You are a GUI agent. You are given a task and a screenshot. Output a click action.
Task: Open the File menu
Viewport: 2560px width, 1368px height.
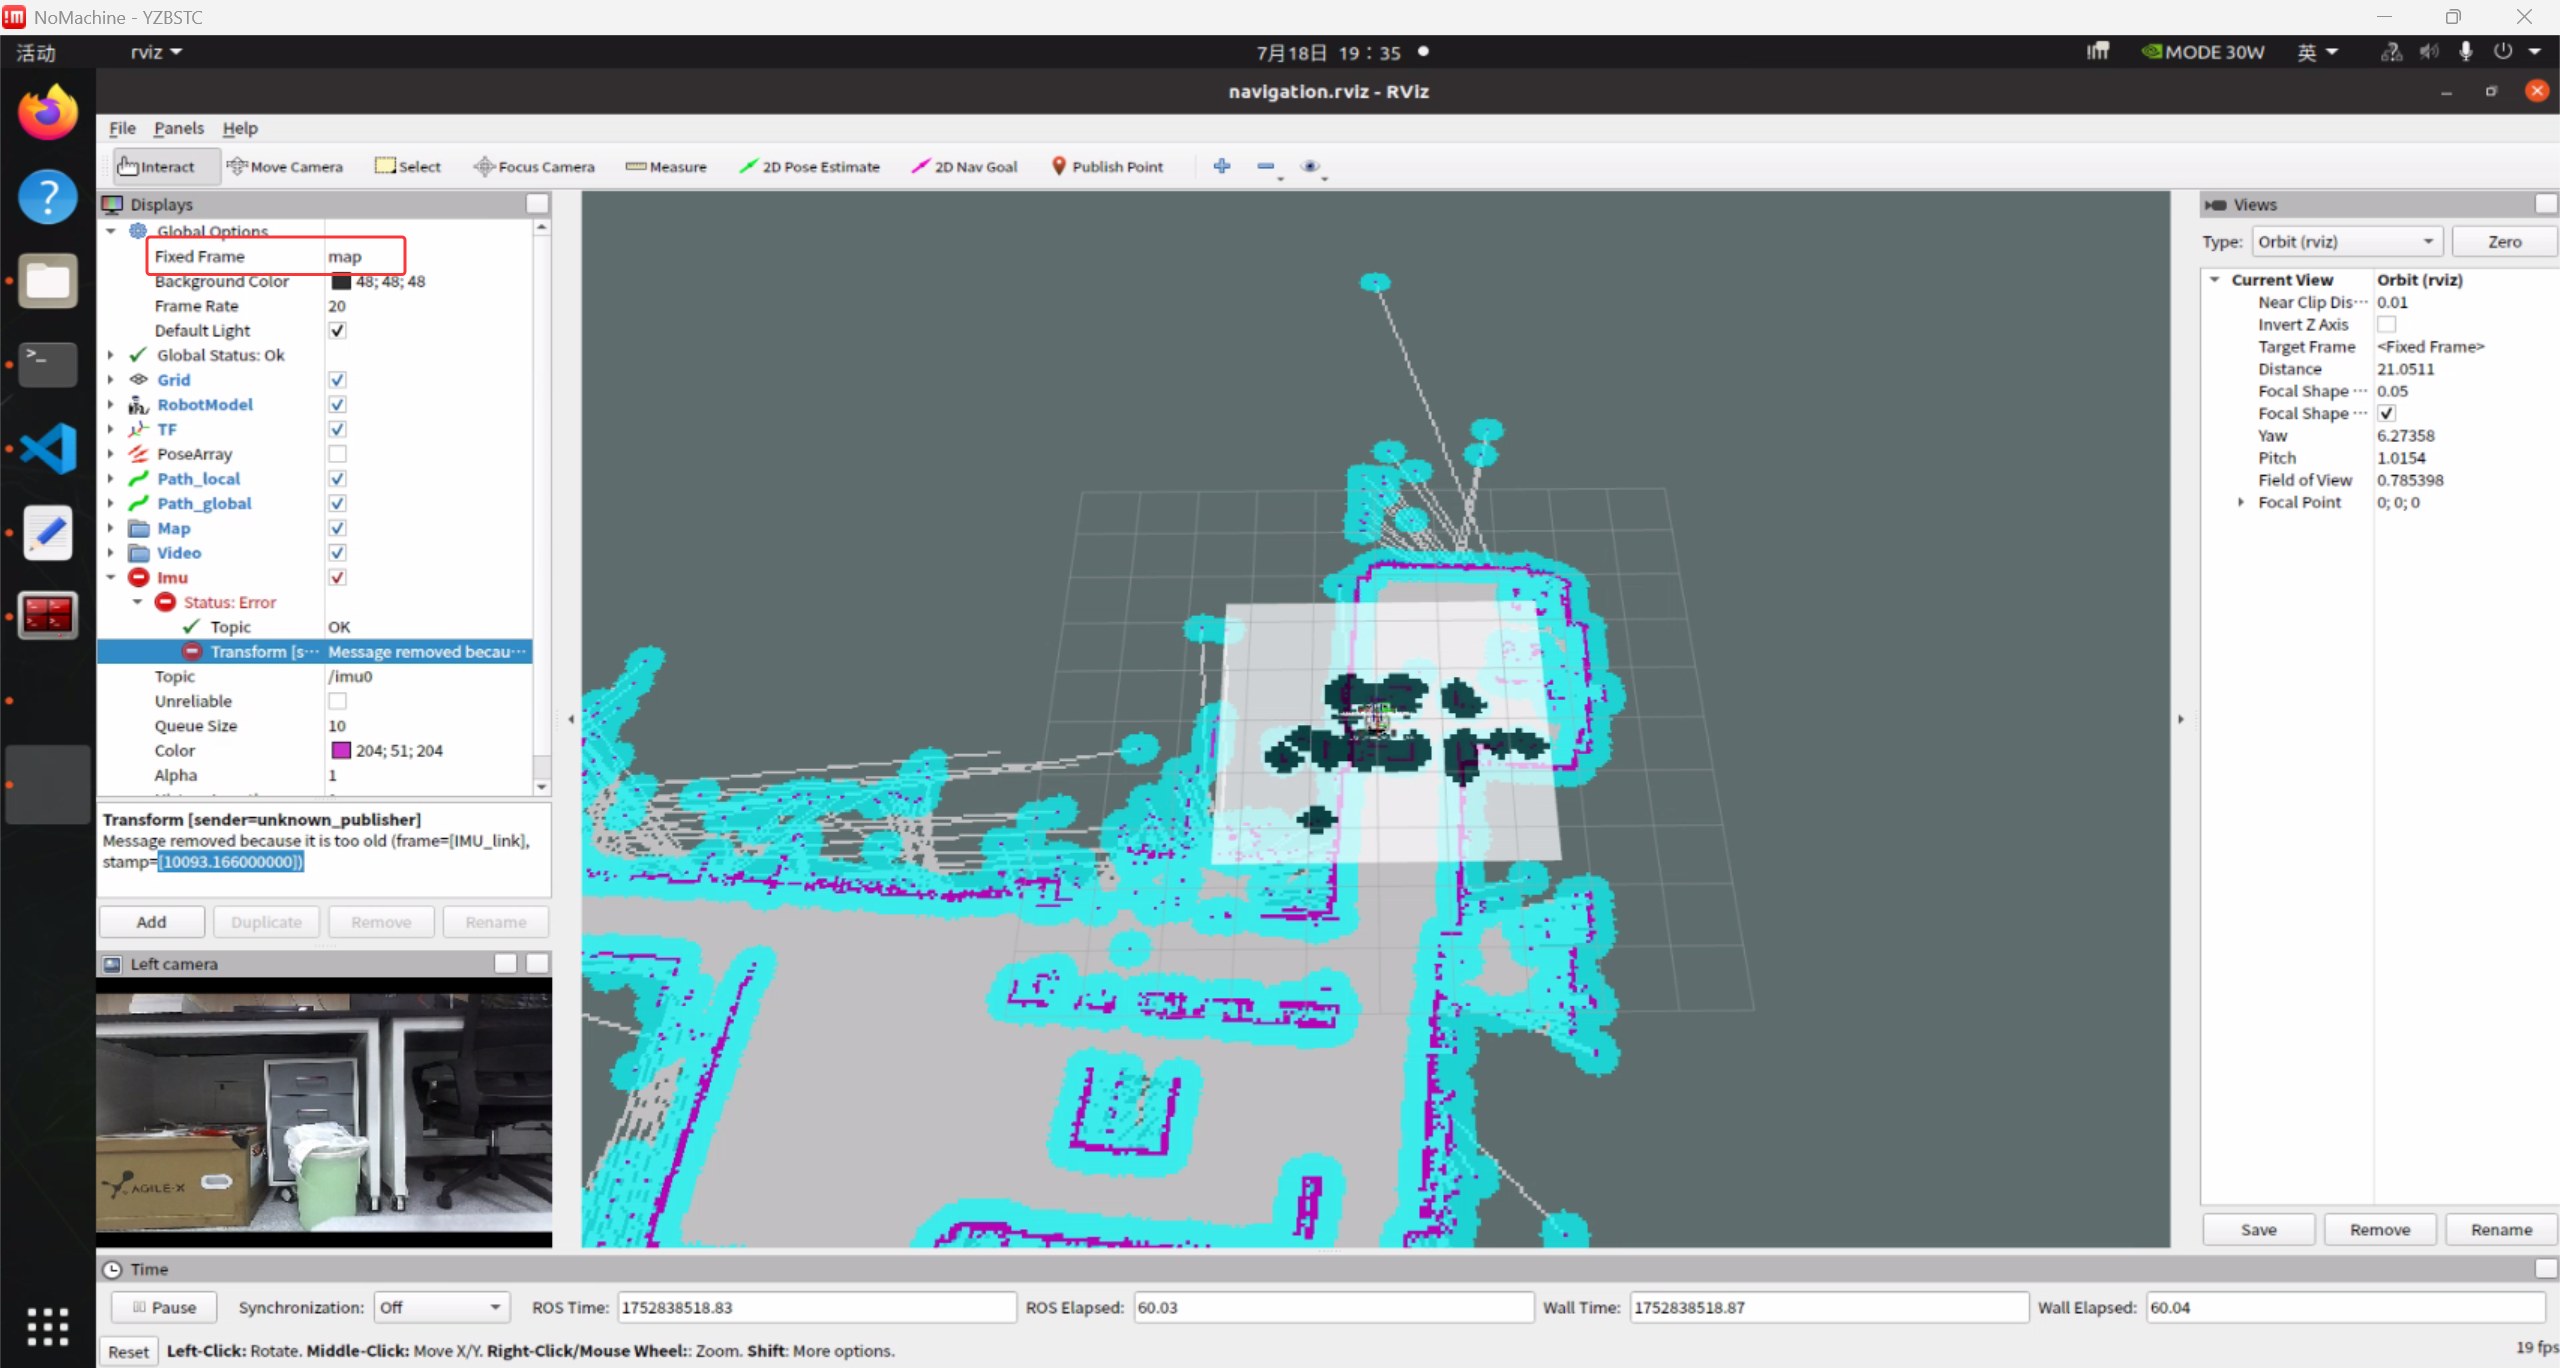tap(122, 128)
